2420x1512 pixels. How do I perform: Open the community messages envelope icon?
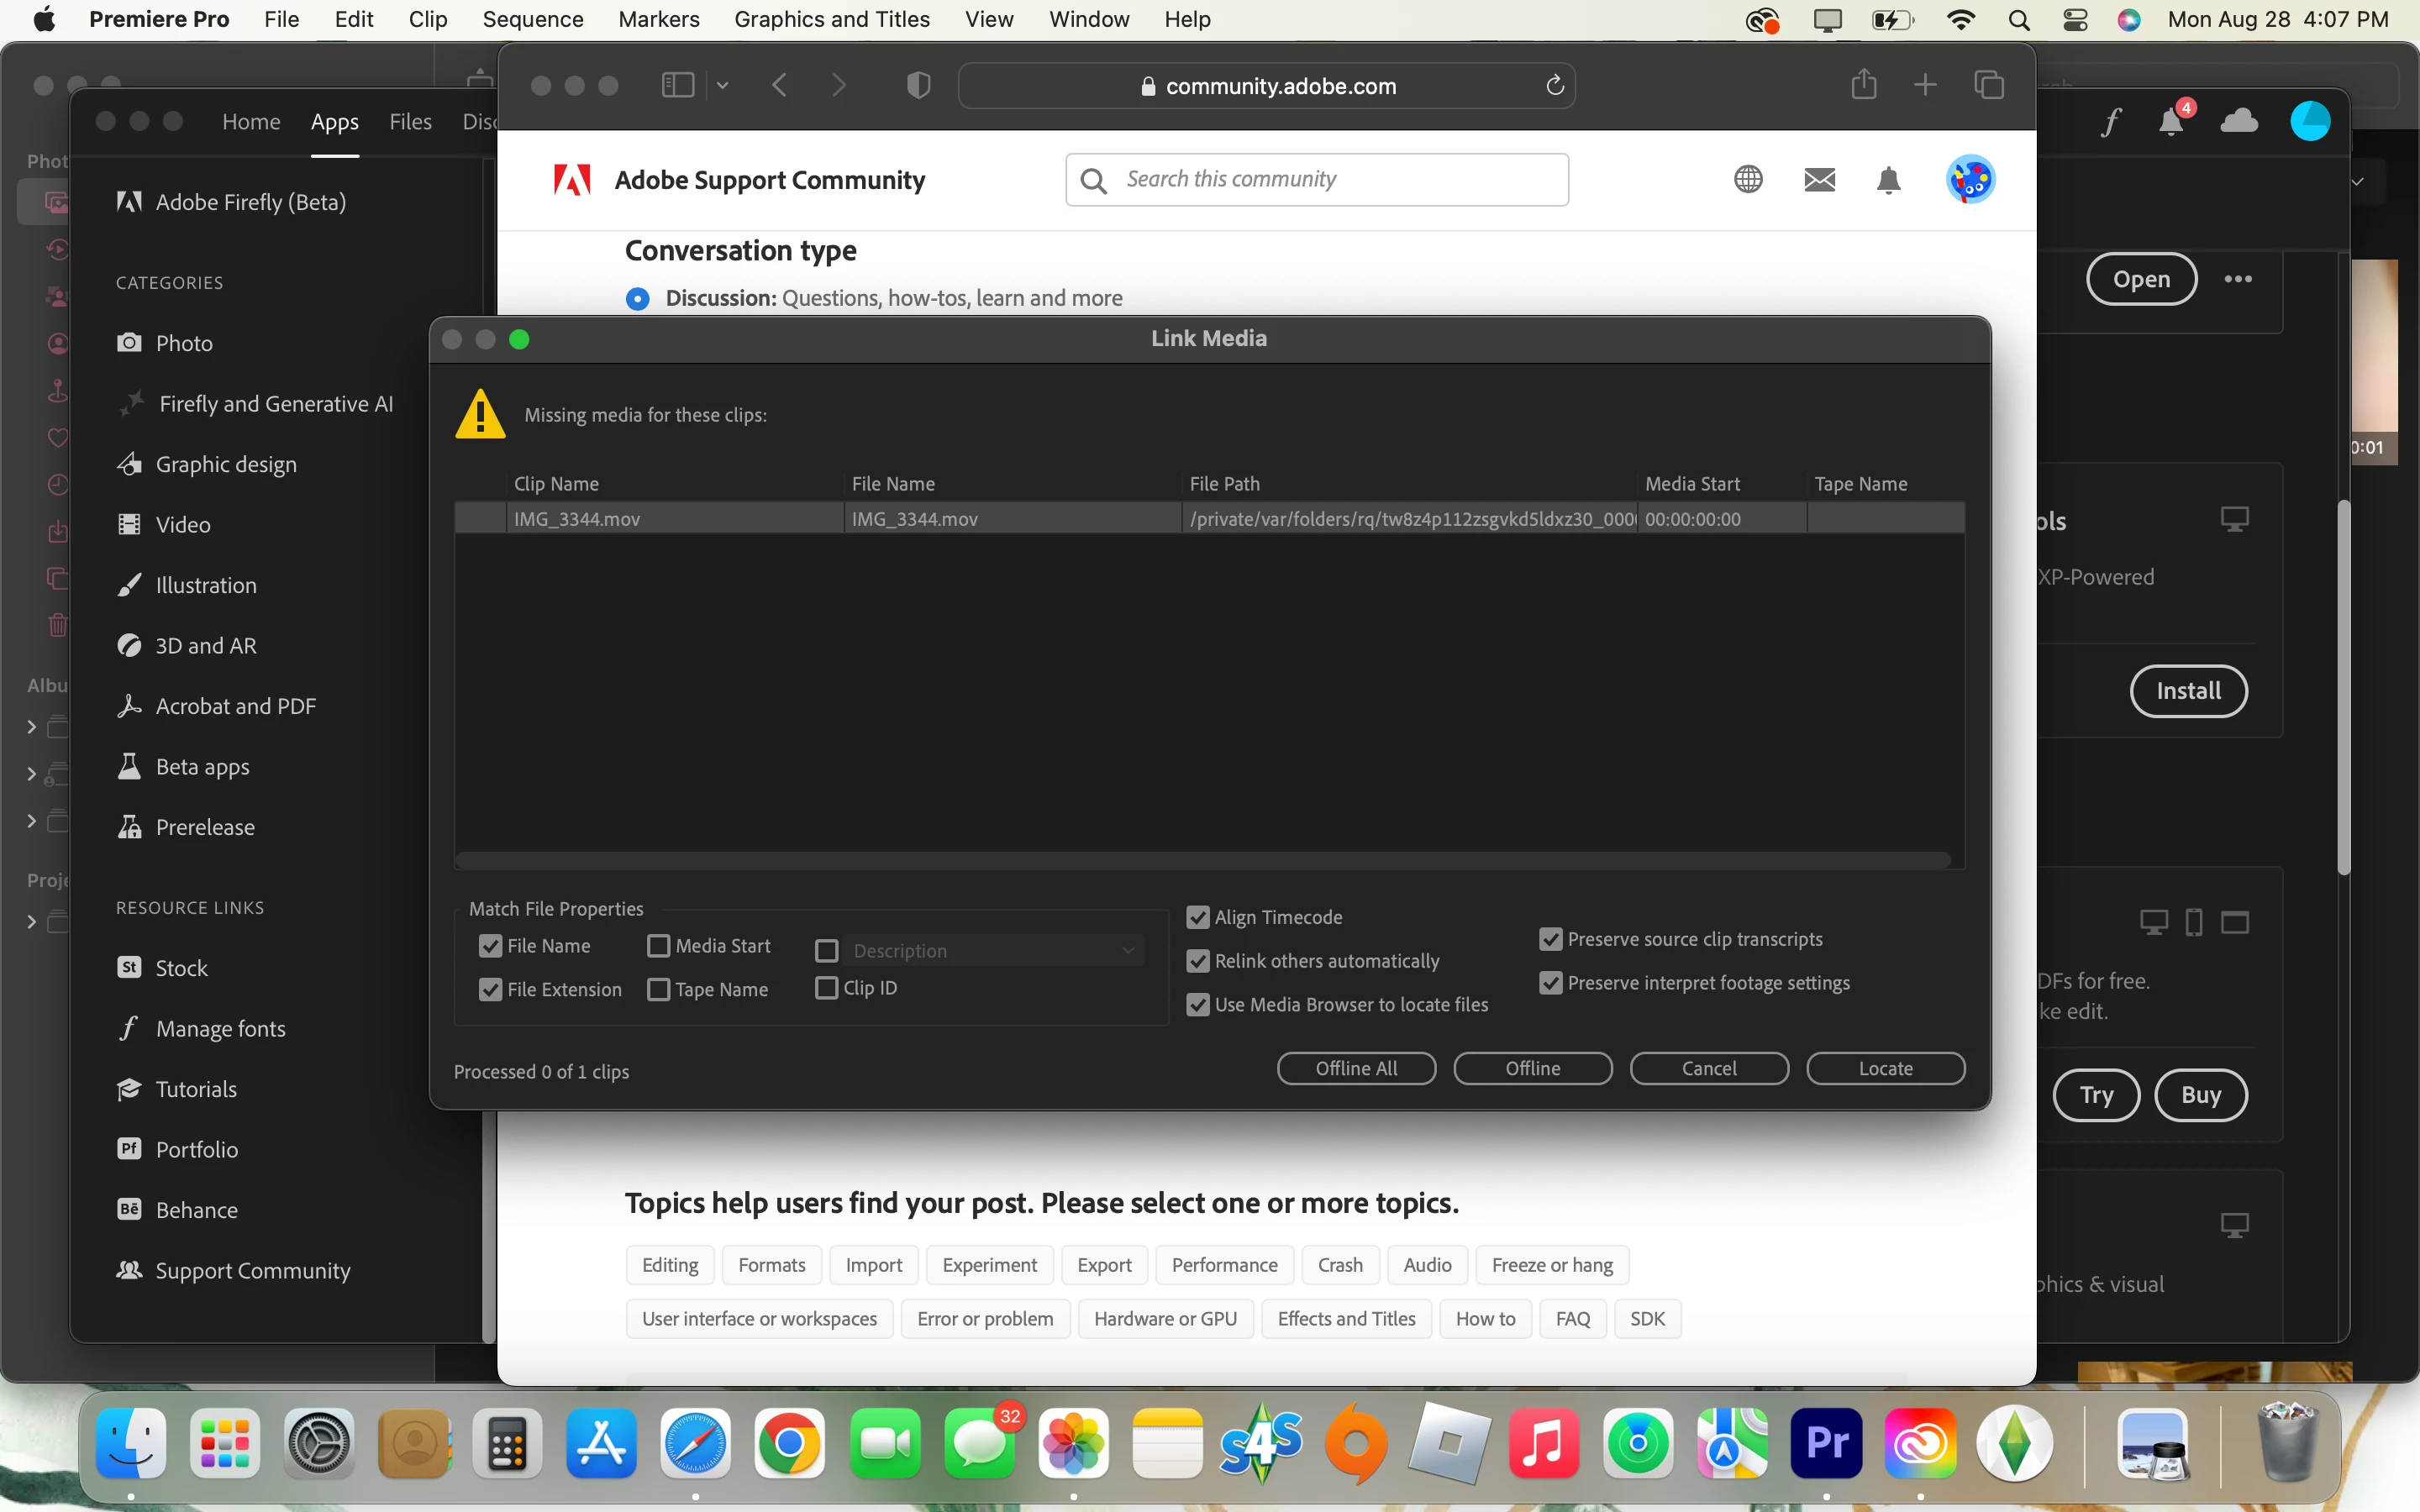click(1819, 180)
